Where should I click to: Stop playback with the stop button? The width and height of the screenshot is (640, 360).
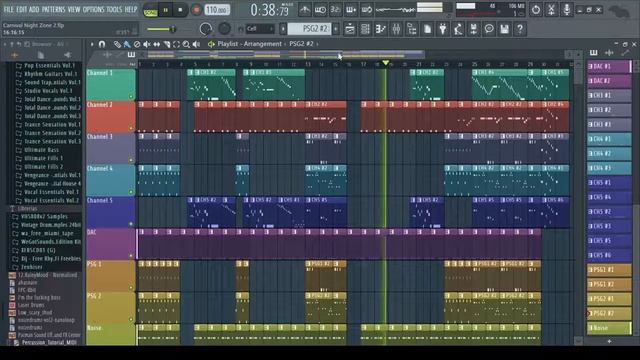[x=180, y=10]
